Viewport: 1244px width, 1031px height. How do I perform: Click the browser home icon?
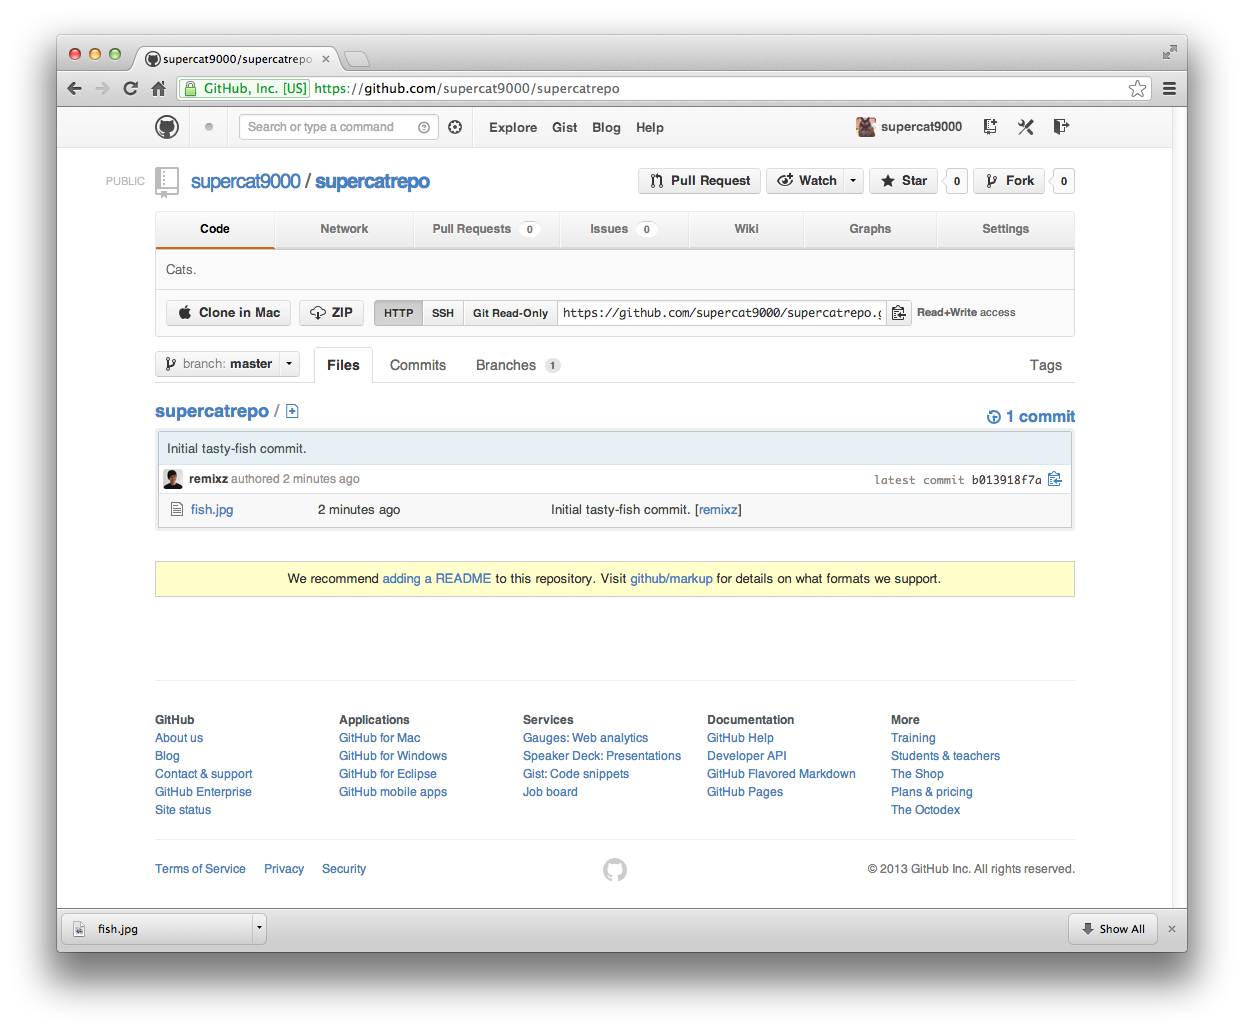(x=158, y=88)
